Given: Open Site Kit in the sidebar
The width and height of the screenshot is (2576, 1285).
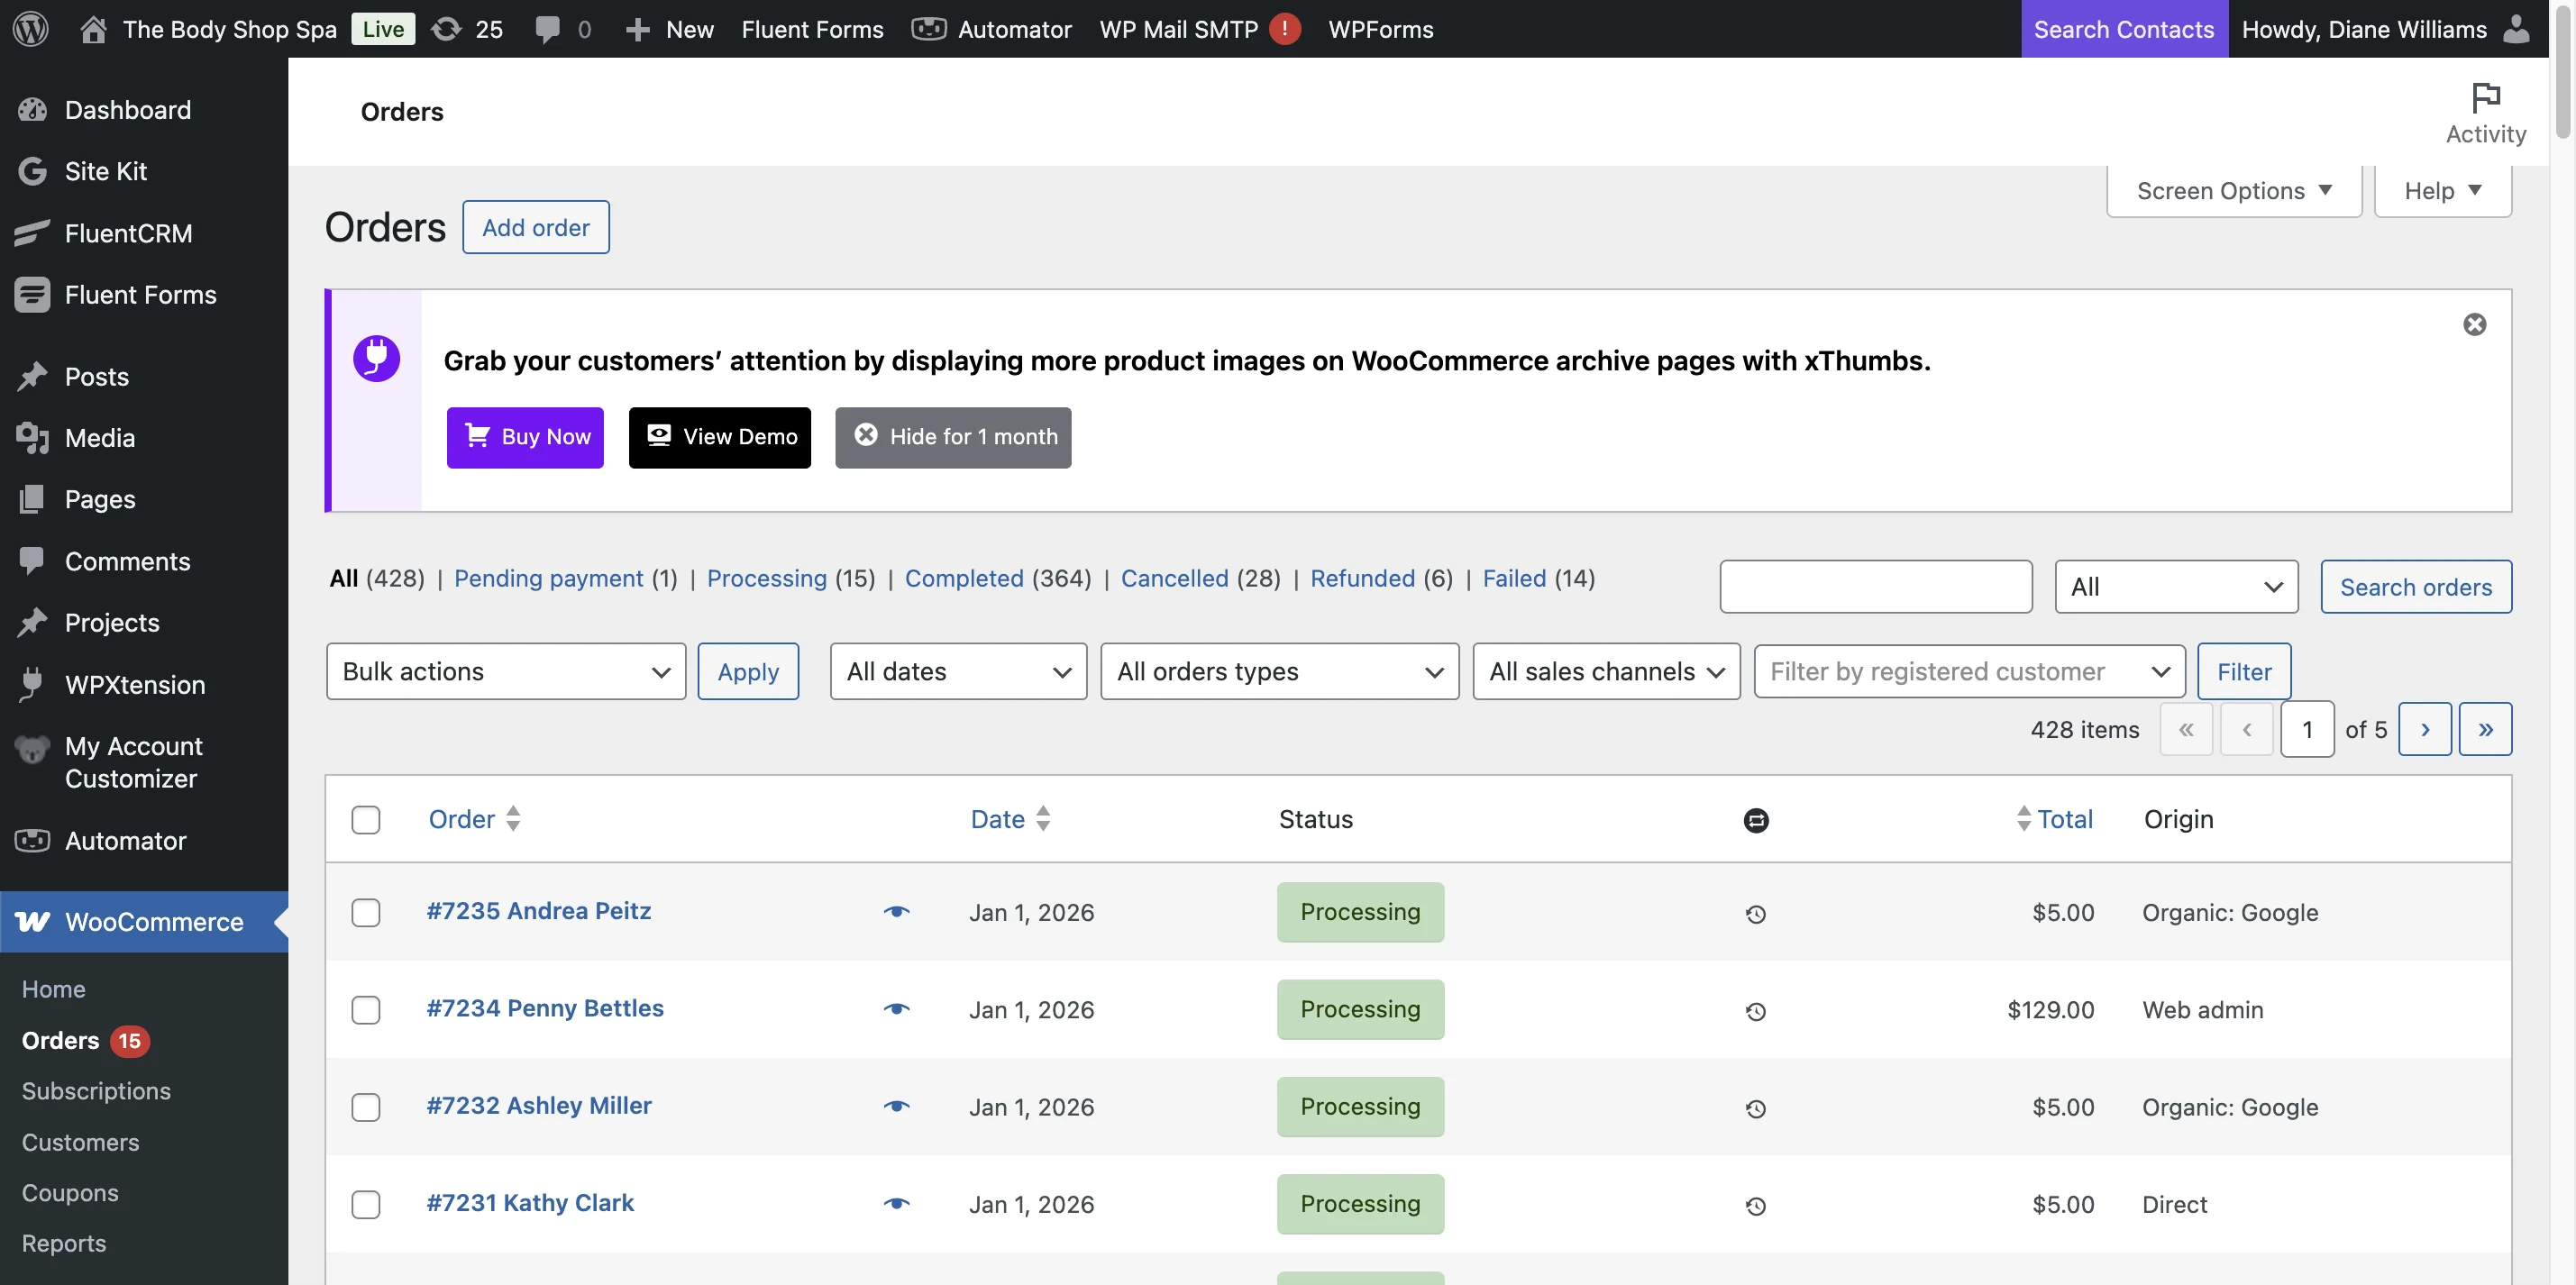Looking at the screenshot, I should (105, 171).
